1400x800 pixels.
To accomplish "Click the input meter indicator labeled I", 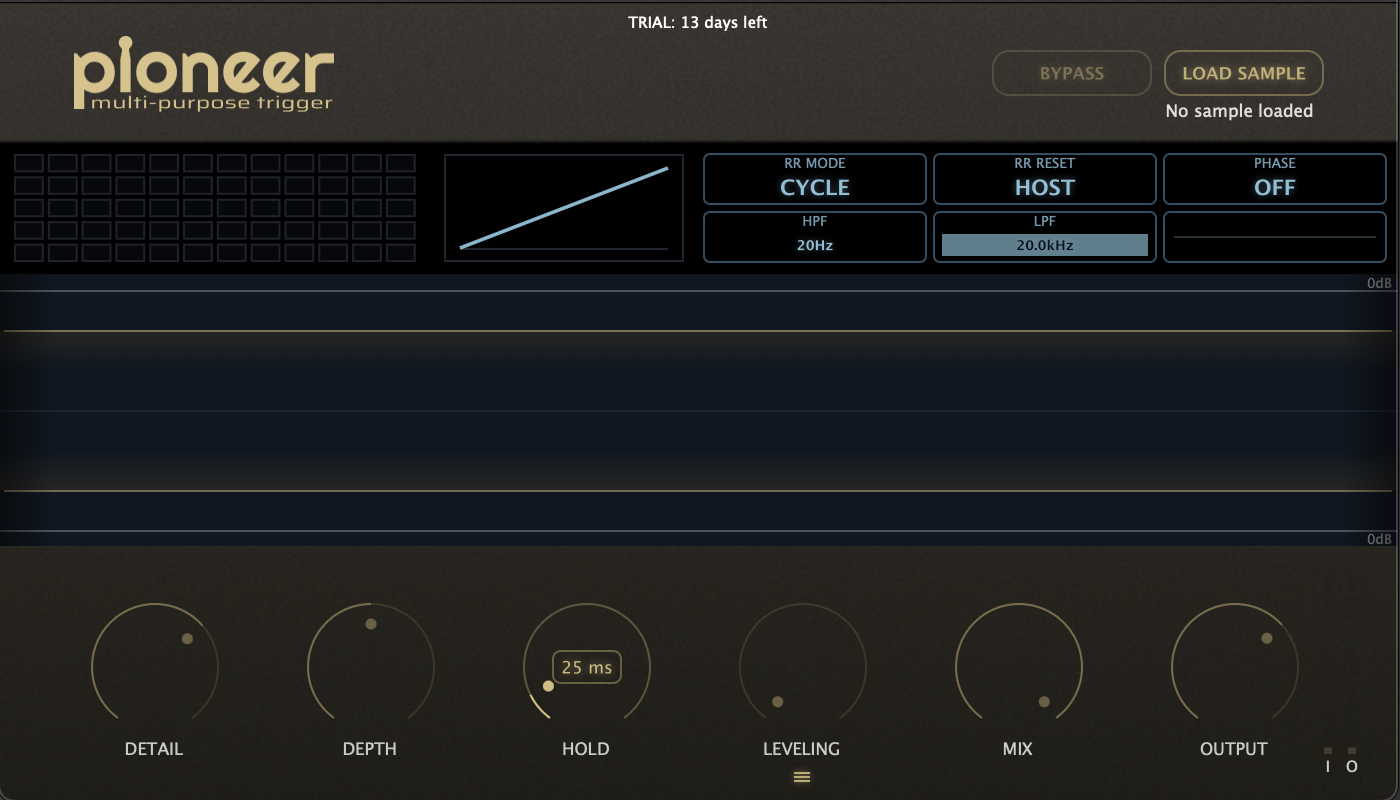I will point(1328,761).
